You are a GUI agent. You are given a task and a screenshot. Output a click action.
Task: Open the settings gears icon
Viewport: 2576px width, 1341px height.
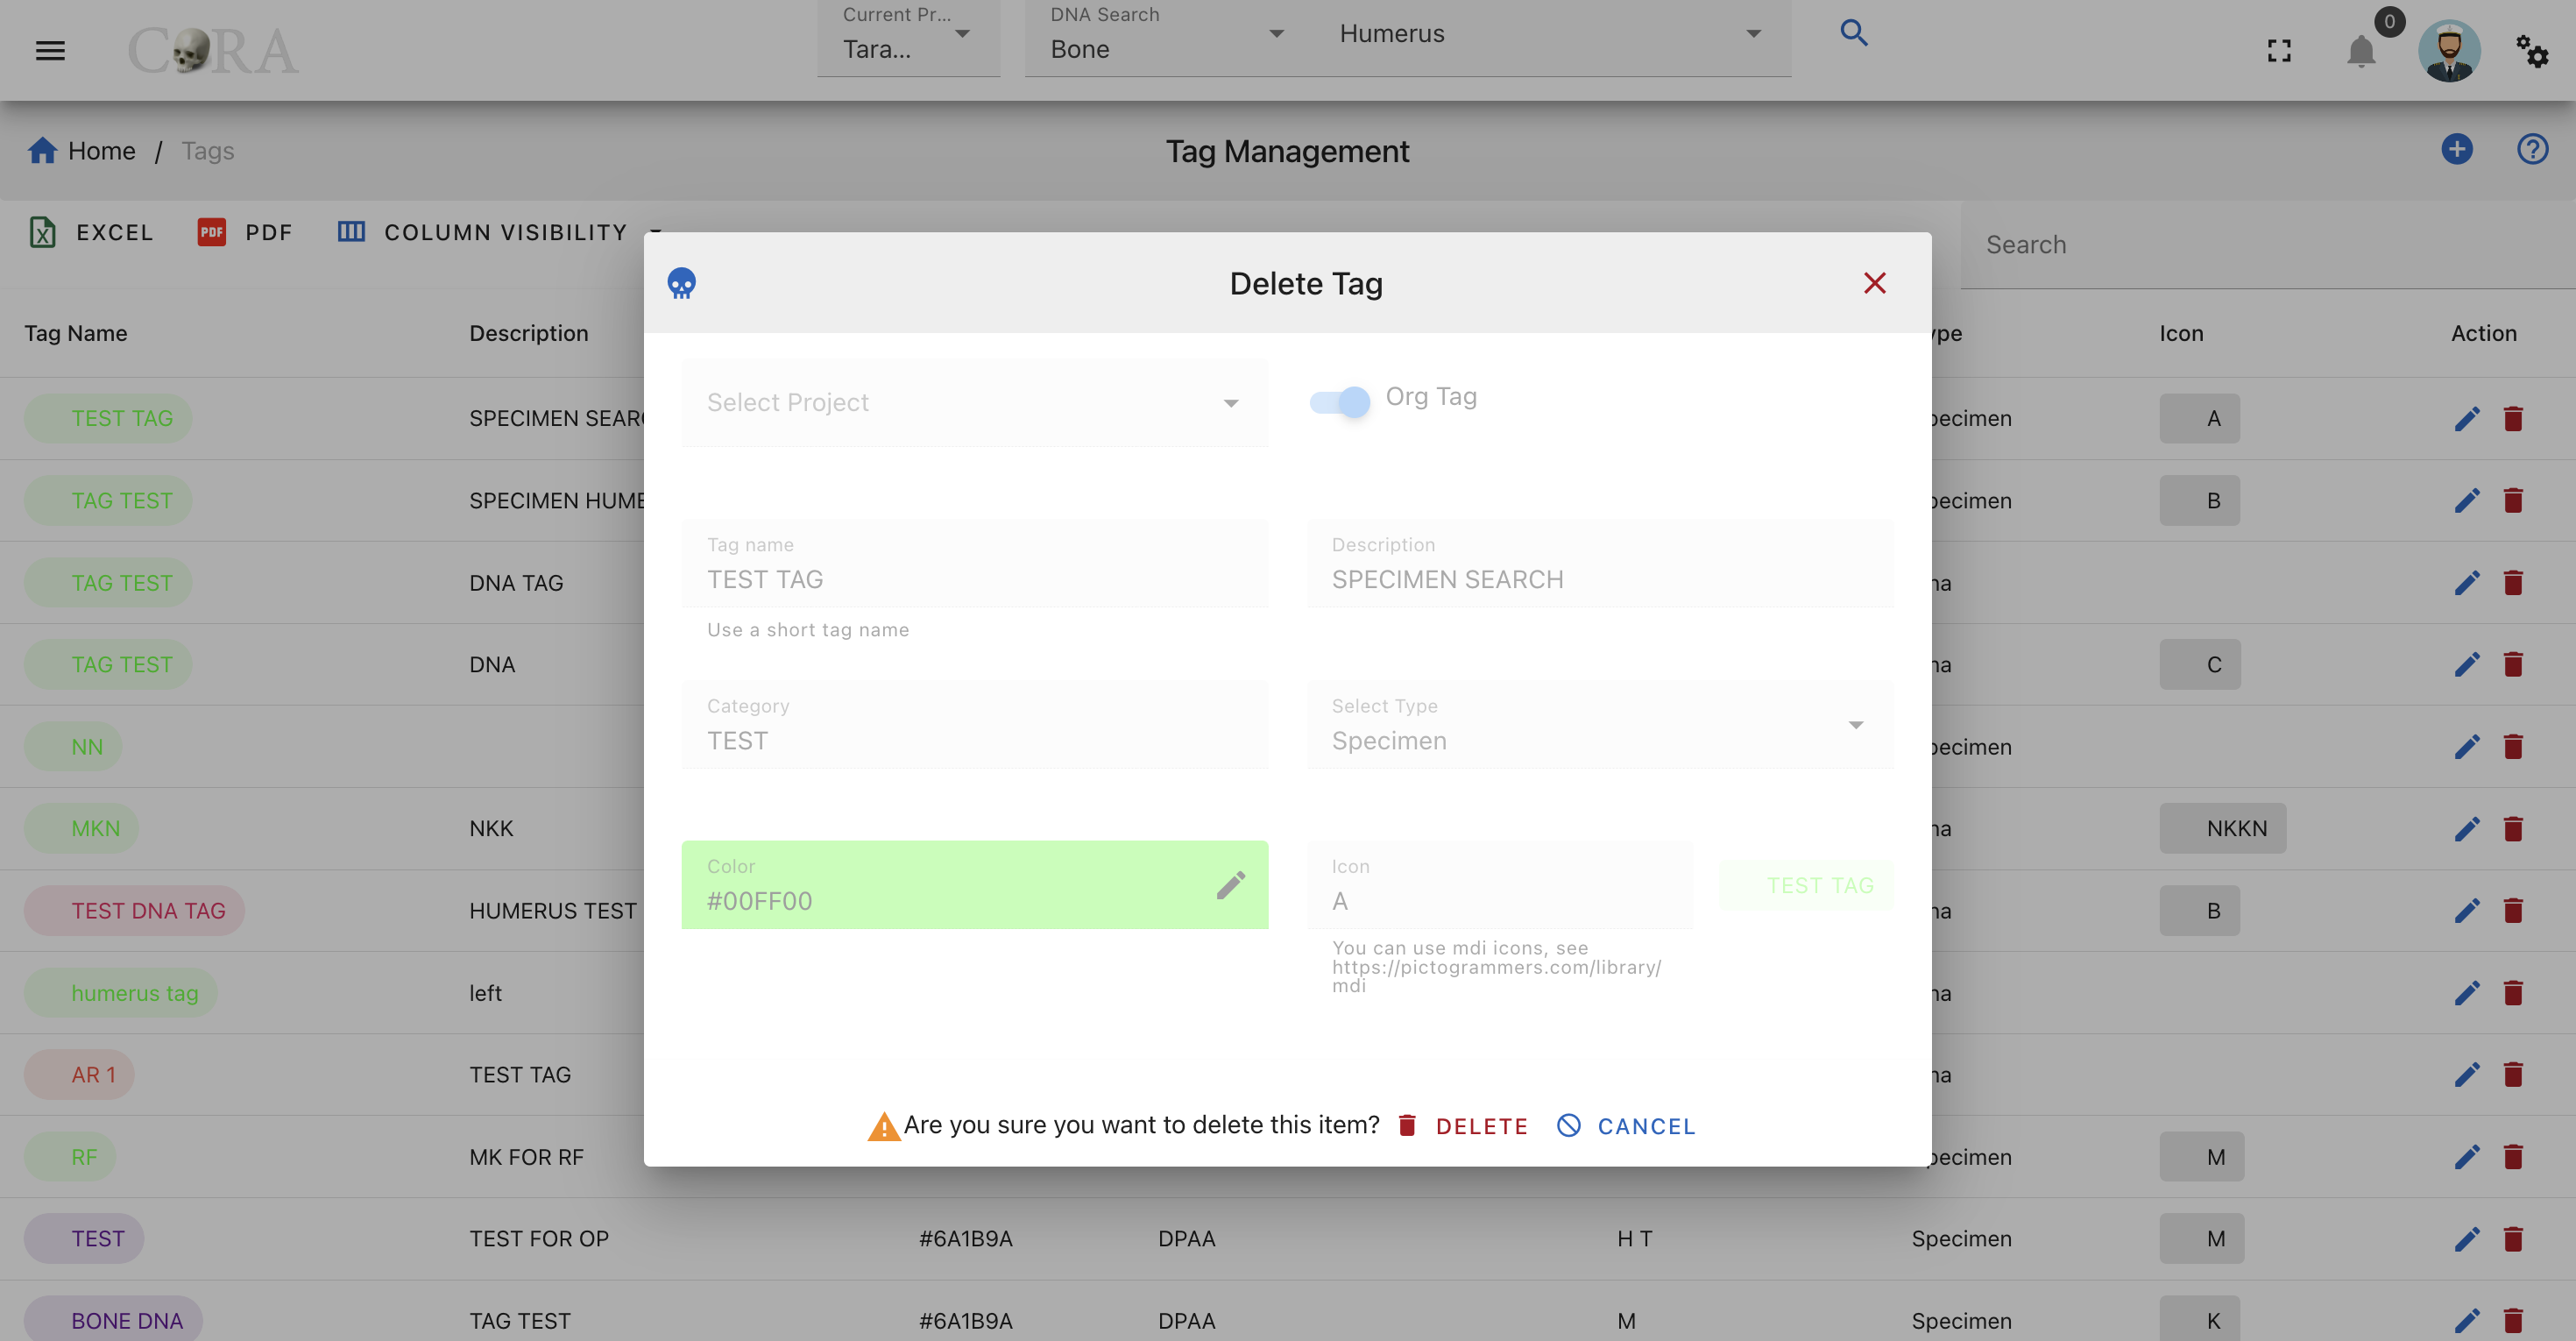click(x=2532, y=51)
